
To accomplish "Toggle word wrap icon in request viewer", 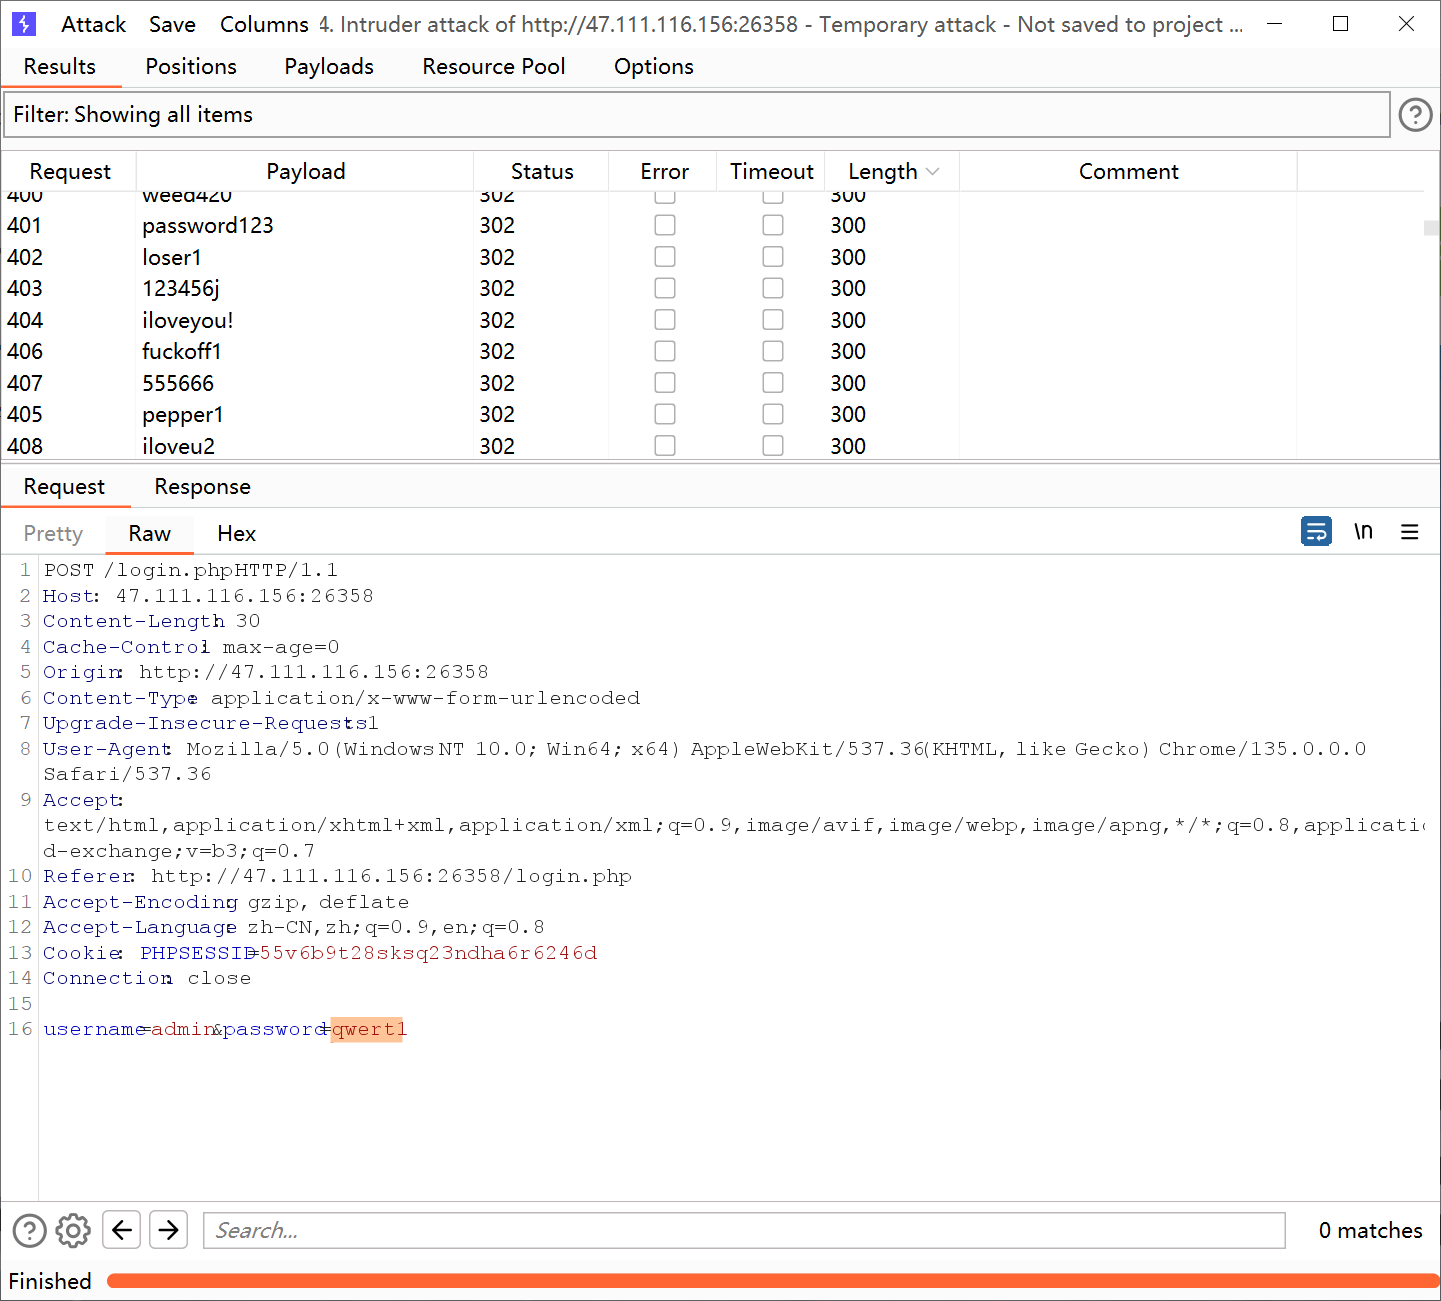I will (x=1316, y=531).
